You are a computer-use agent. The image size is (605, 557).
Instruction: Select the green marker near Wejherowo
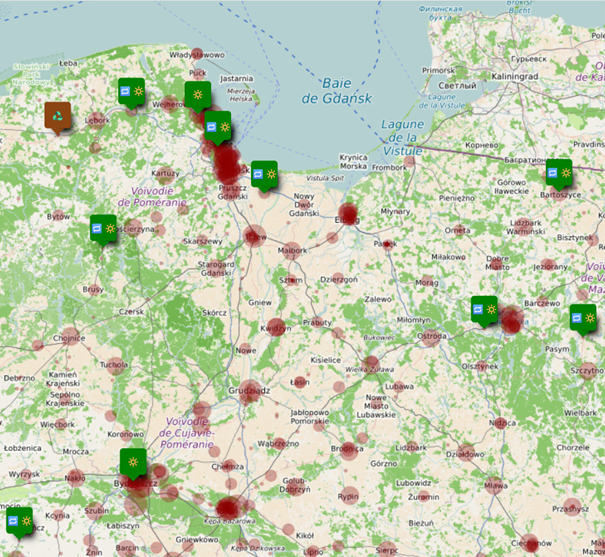pos(131,92)
